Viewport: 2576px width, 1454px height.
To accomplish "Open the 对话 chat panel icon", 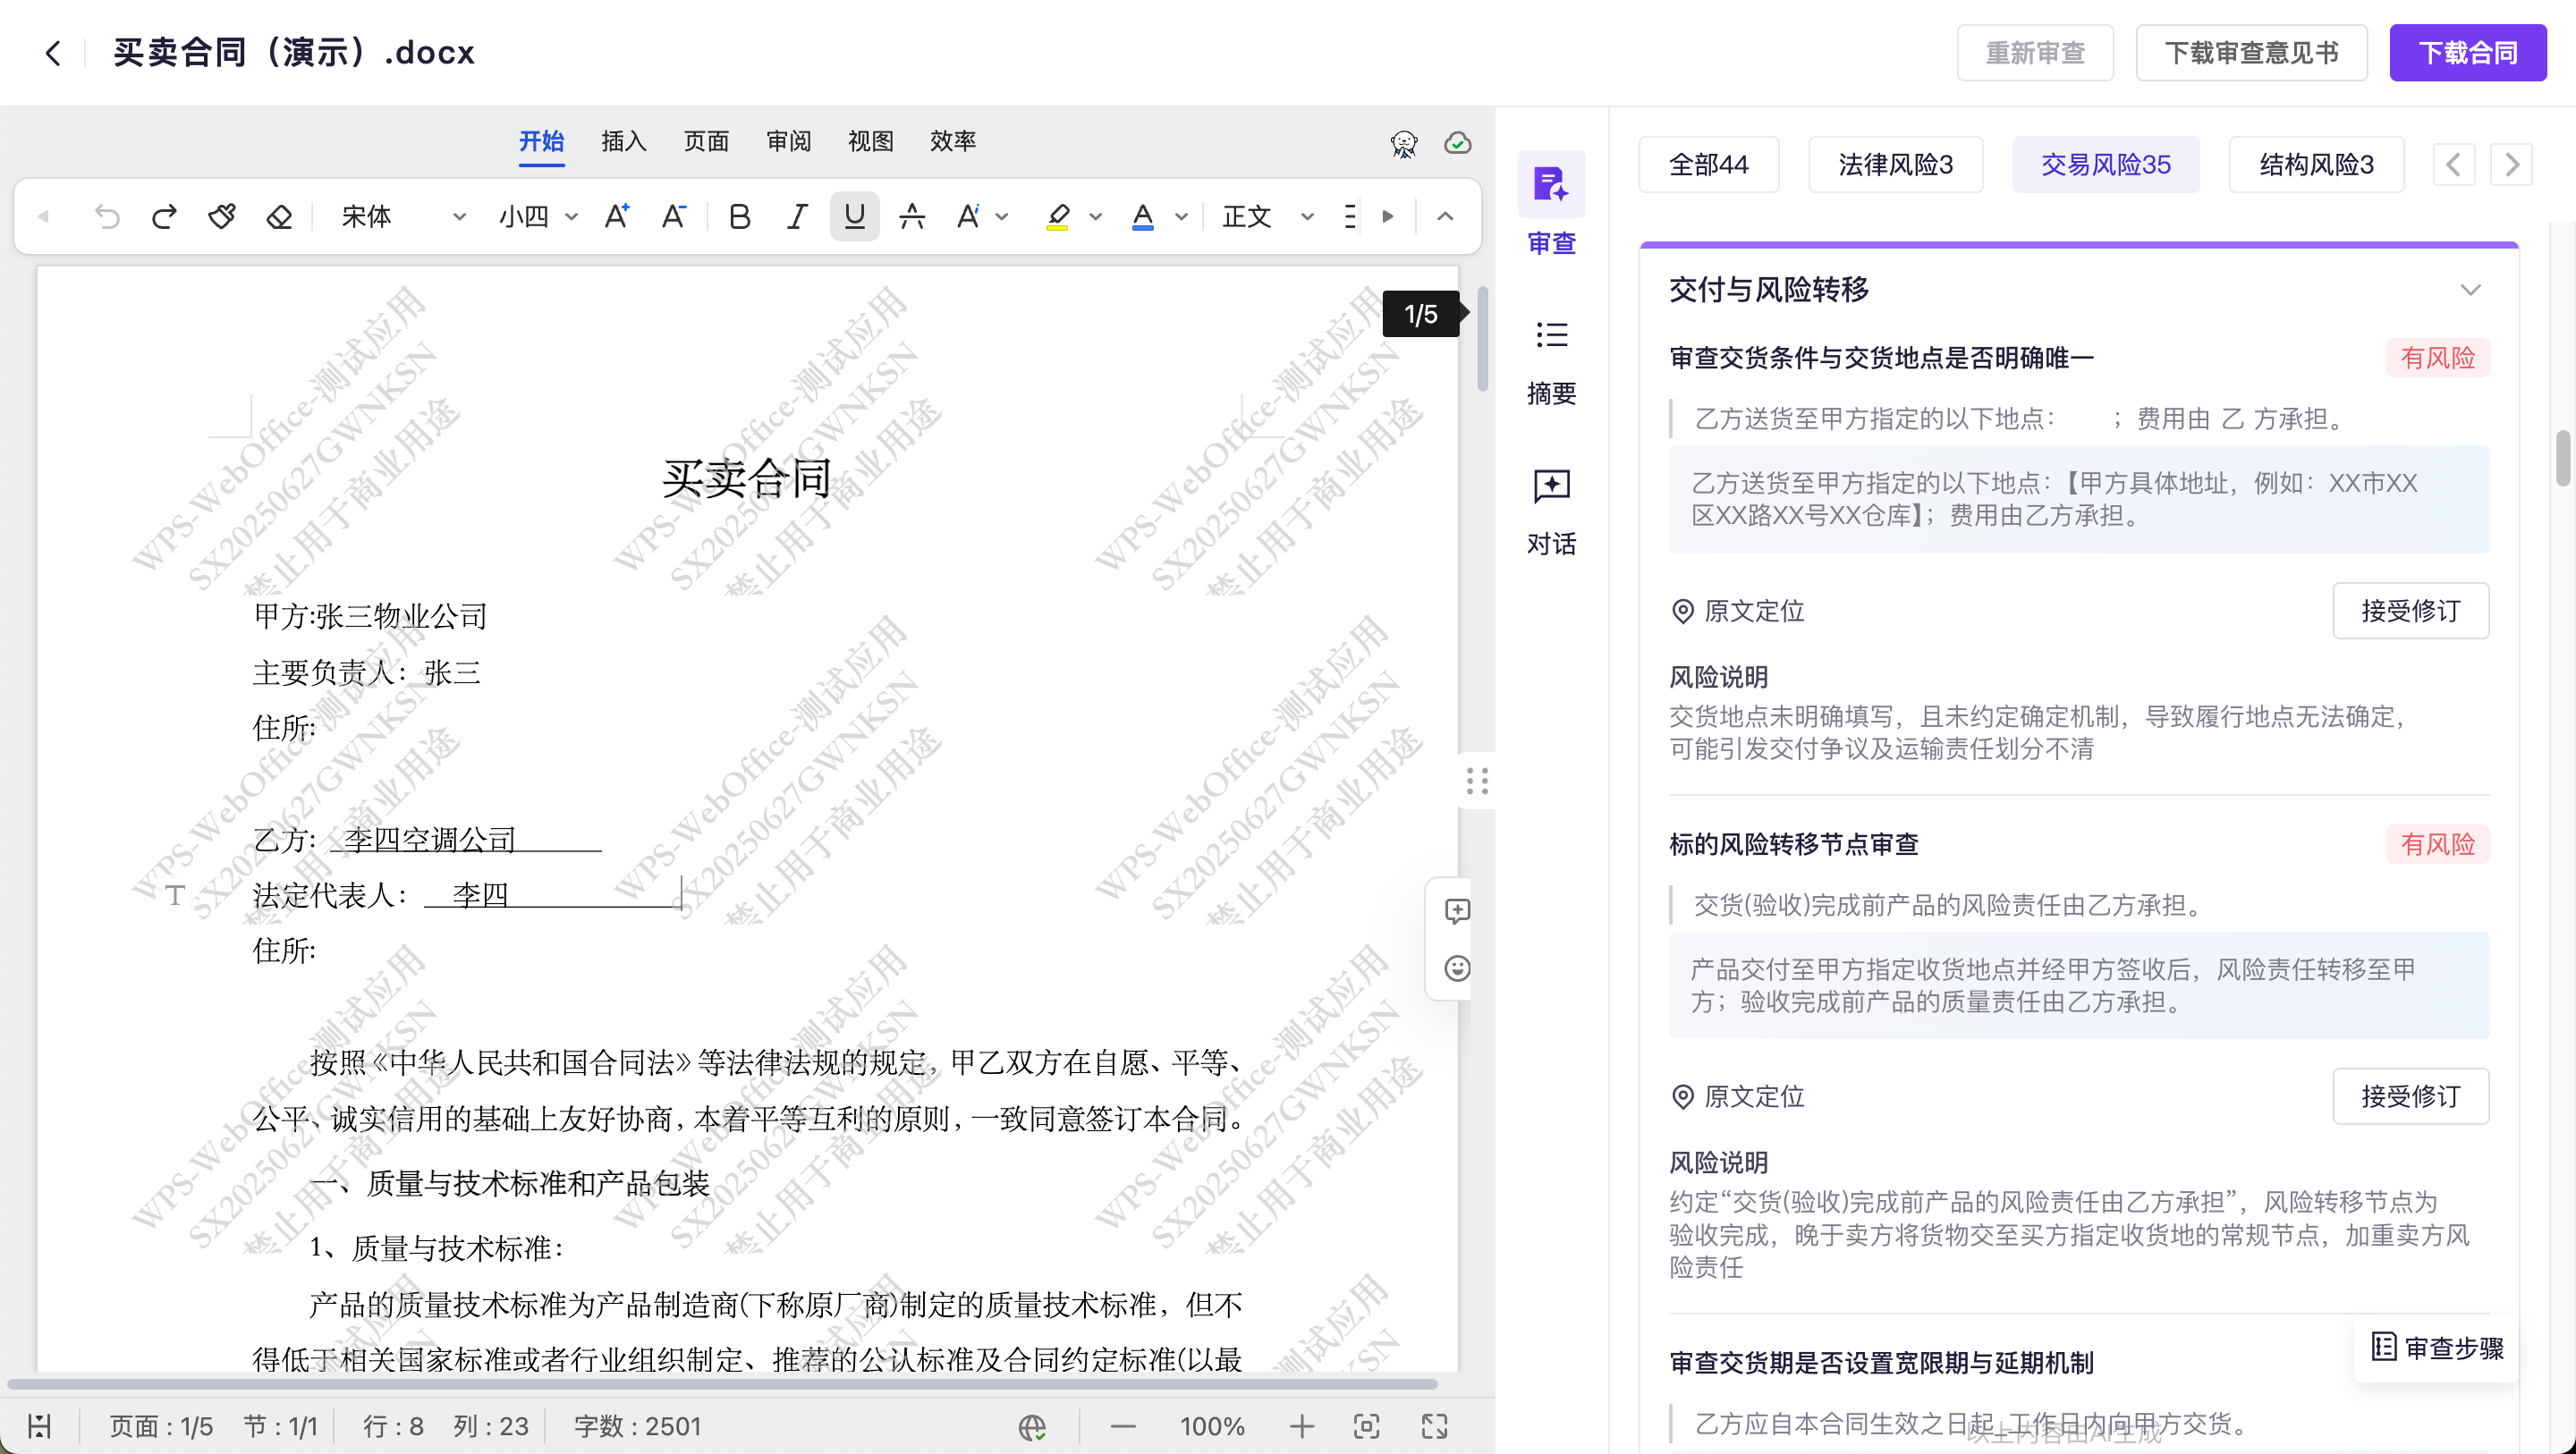I will [x=1551, y=486].
